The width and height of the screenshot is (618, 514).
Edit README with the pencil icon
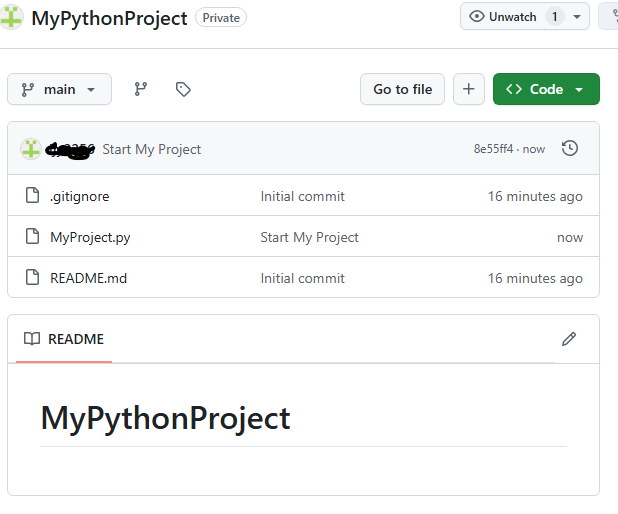[569, 339]
